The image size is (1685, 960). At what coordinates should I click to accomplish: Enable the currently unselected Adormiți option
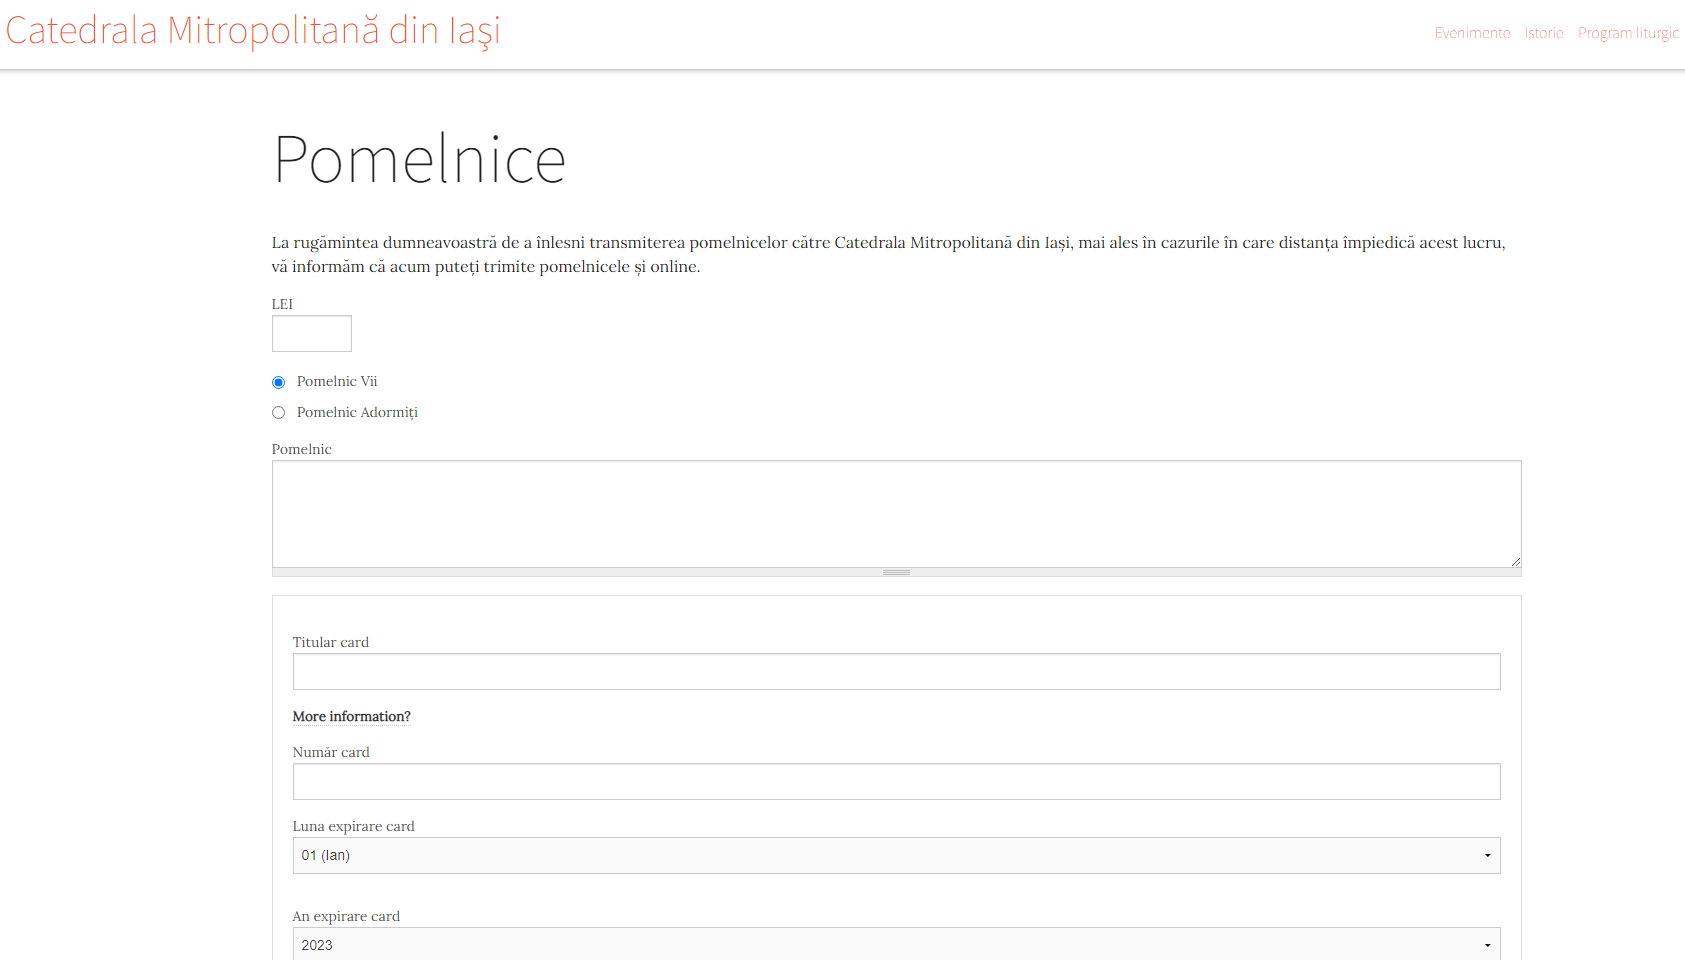(278, 412)
